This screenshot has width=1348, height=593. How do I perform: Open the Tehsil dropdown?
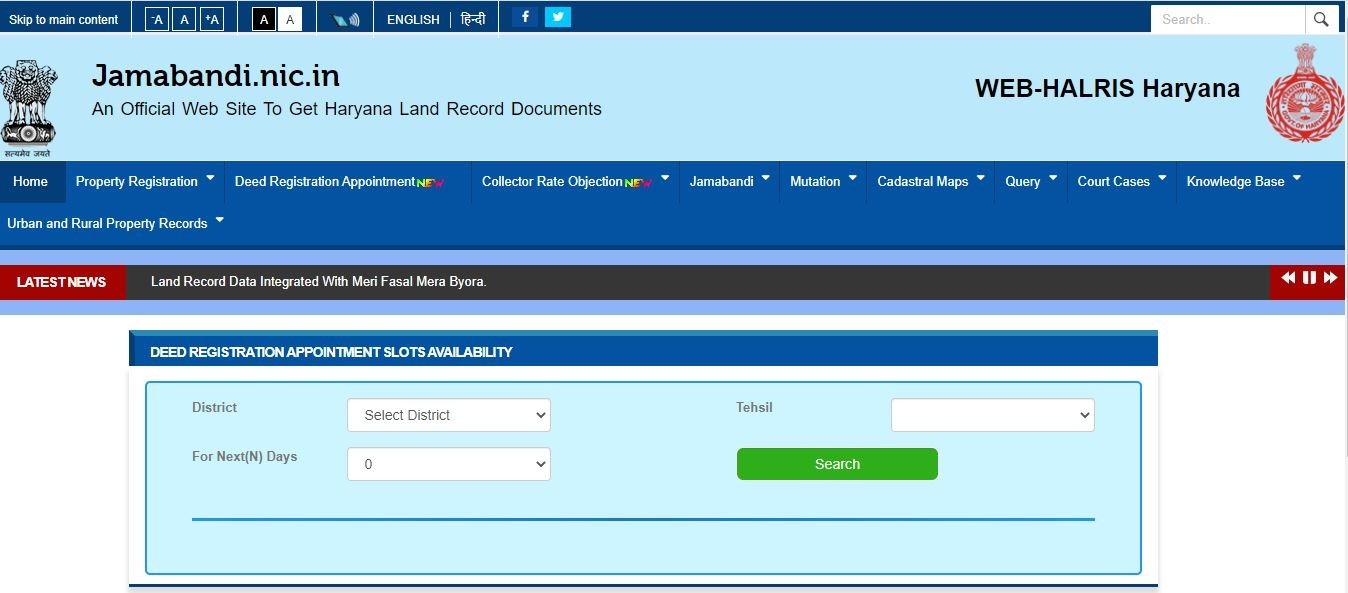[991, 415]
